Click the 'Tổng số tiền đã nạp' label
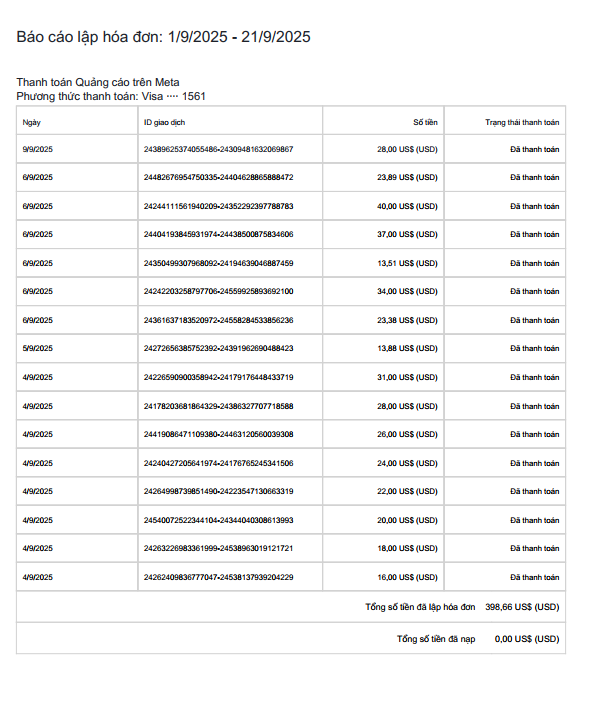This screenshot has width=609, height=701. coord(436,639)
